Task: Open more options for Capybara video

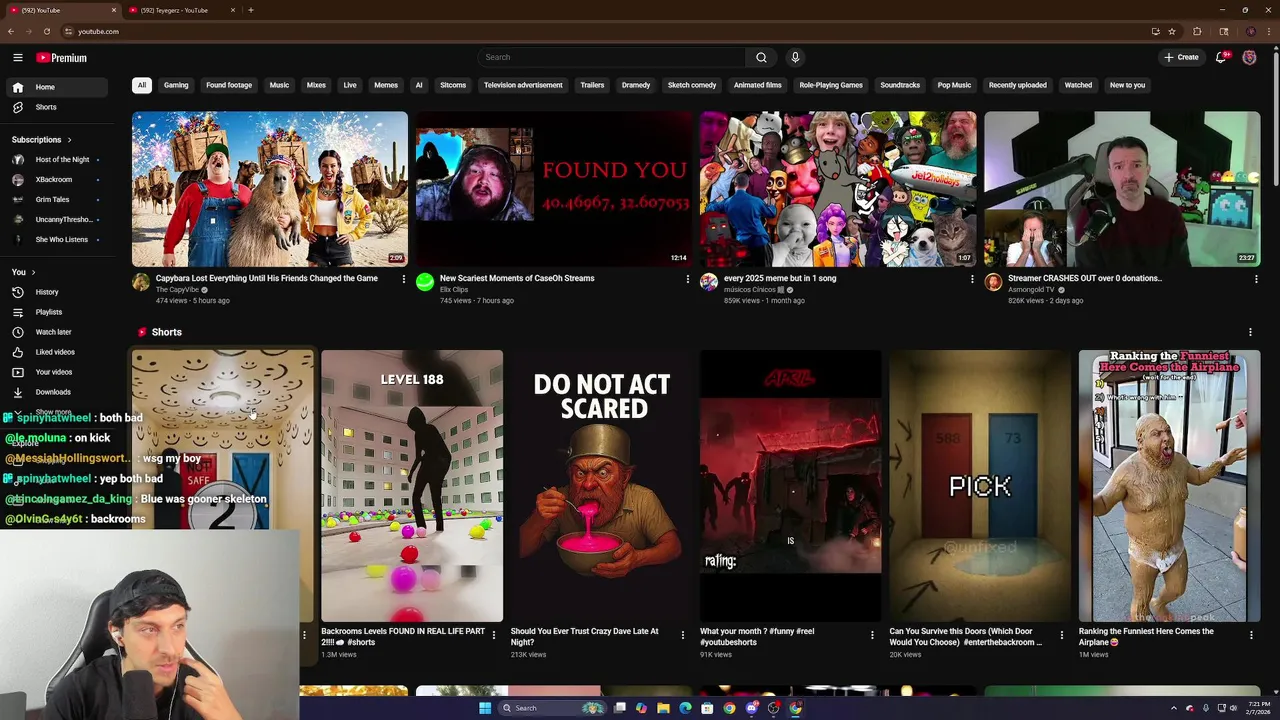Action: (403, 279)
